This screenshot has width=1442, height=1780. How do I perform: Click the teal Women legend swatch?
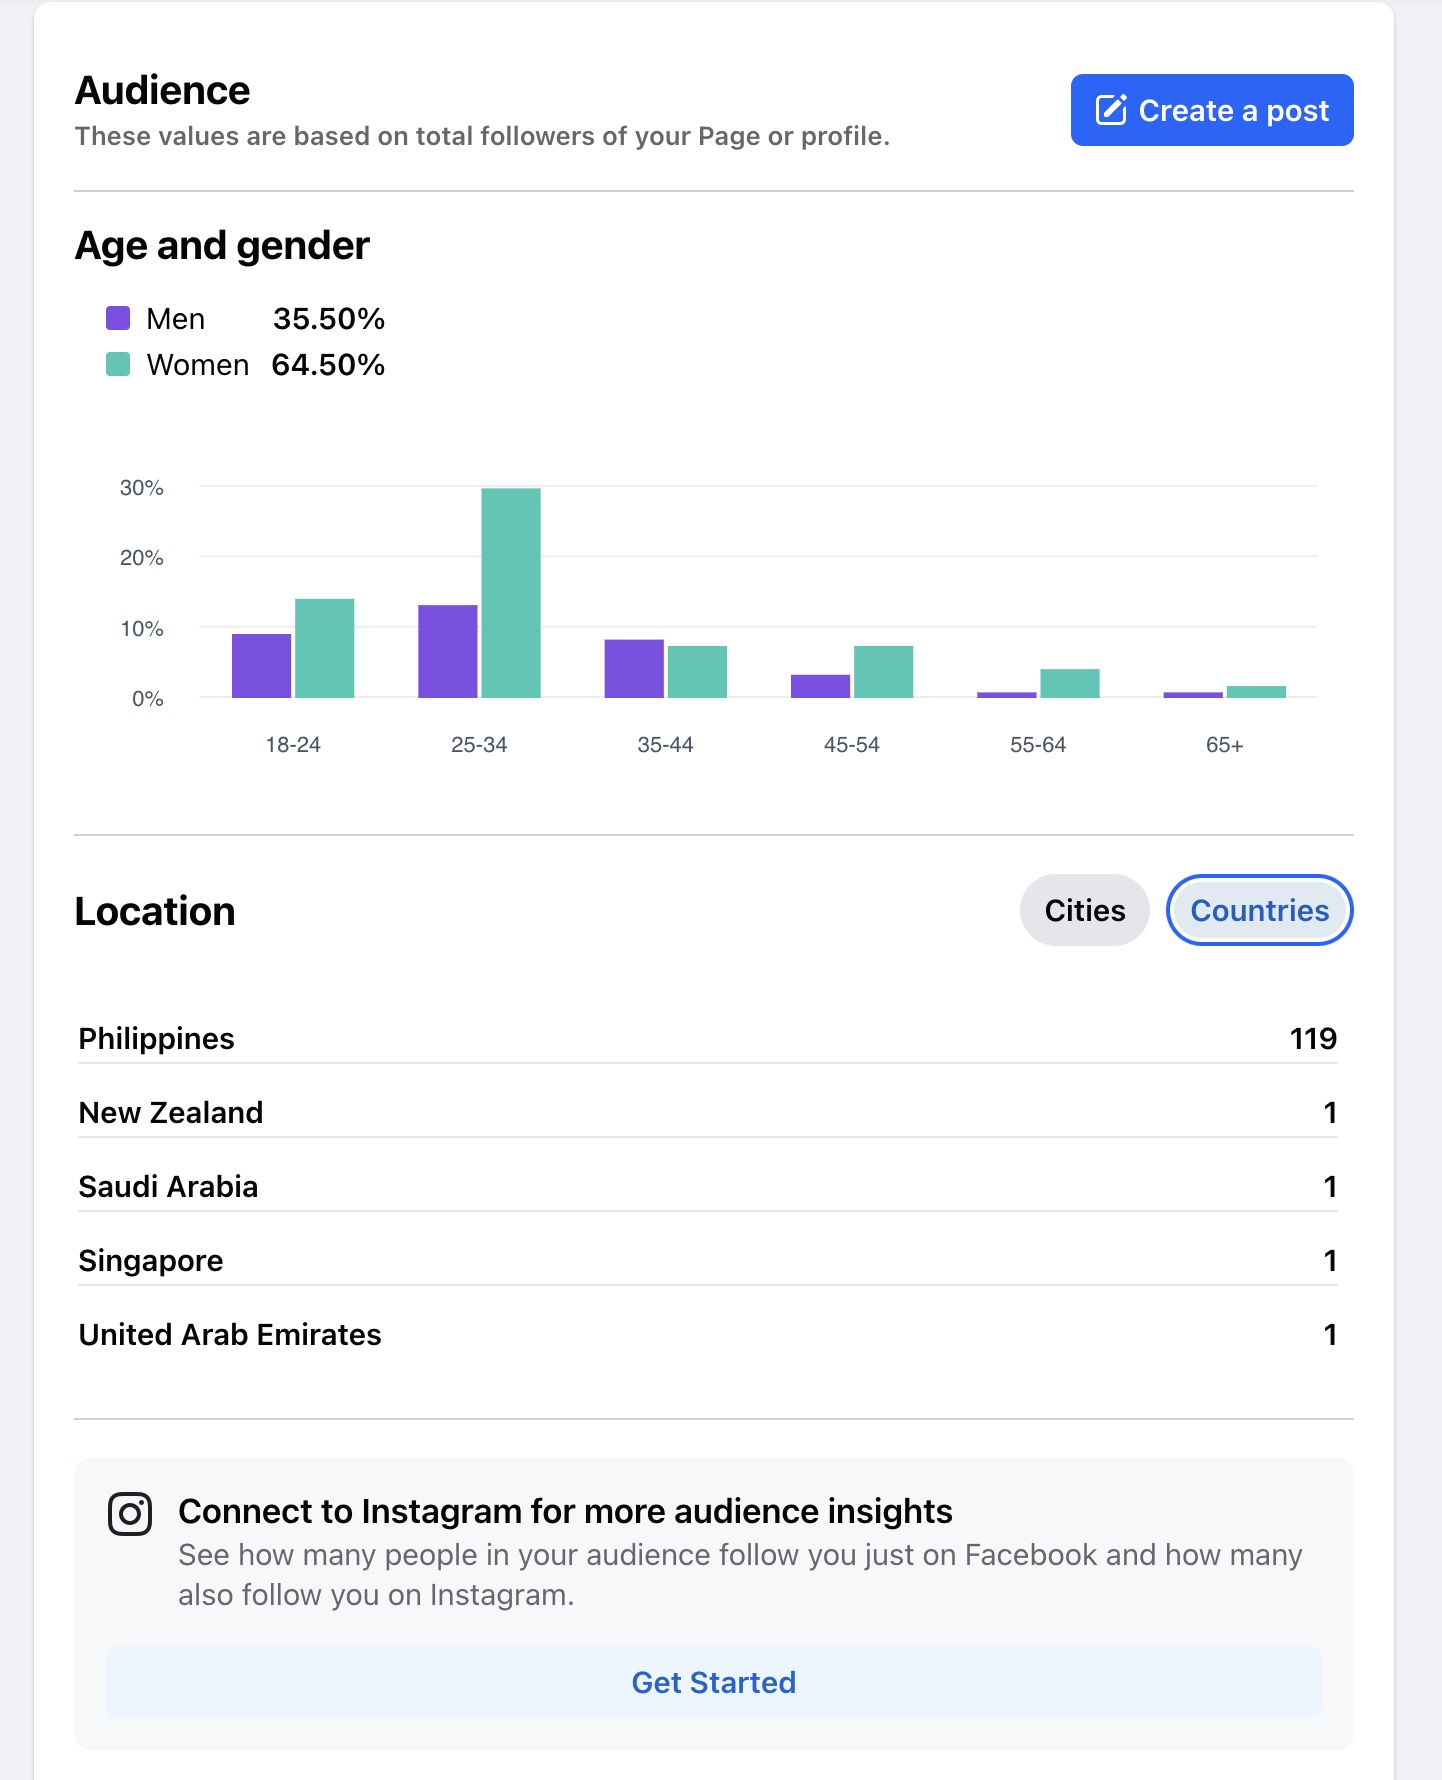(118, 364)
